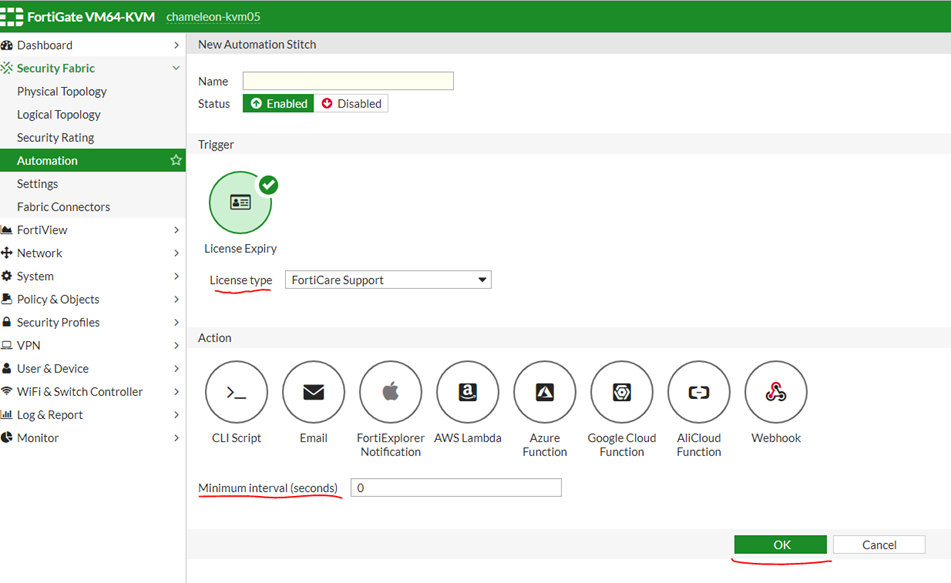Set stitch status to Enabled
The height and width of the screenshot is (583, 951).
278,104
